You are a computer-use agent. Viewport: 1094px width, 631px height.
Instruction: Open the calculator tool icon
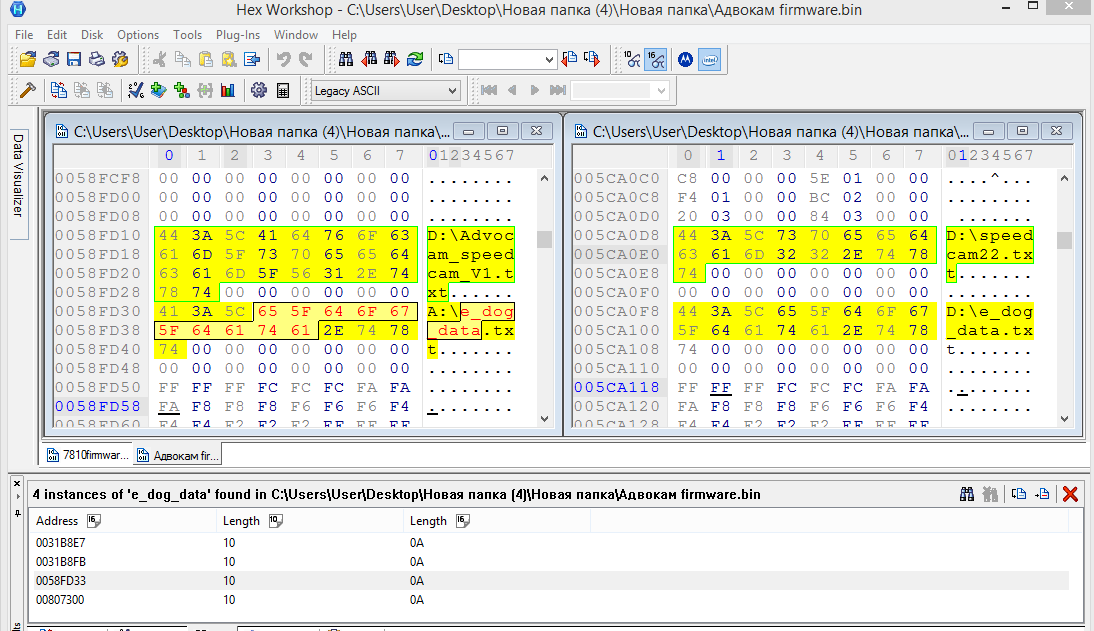283,91
